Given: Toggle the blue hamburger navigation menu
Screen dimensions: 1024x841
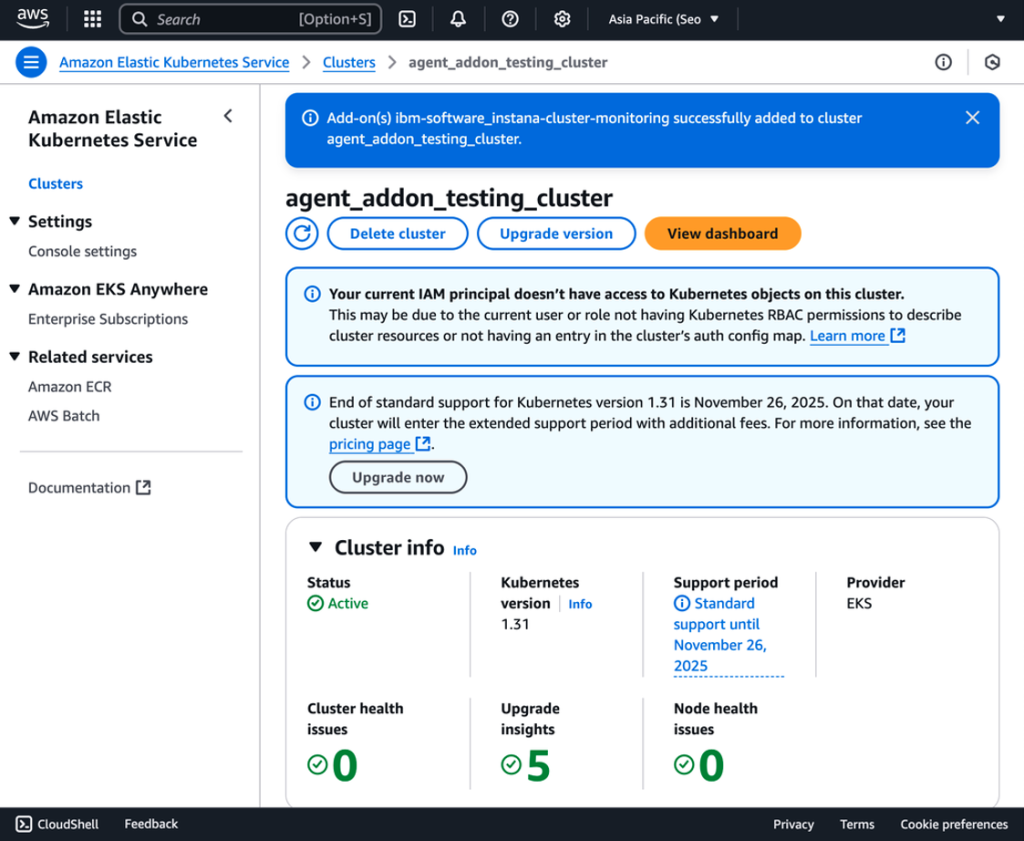Looking at the screenshot, I should tap(31, 62).
